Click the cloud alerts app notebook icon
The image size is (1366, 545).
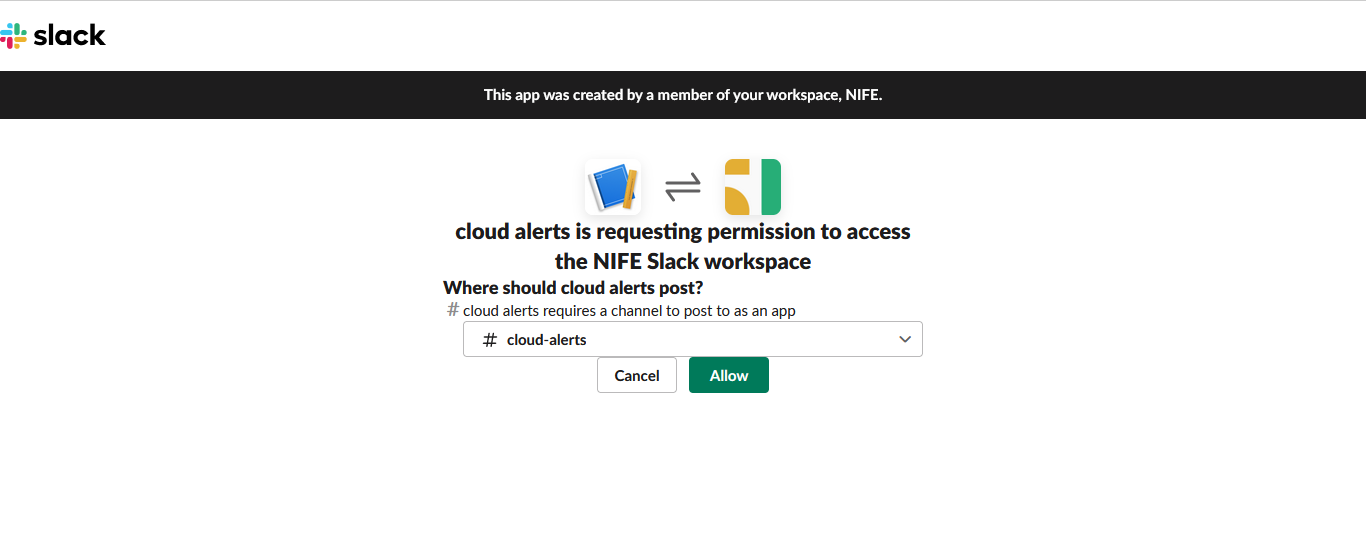613,187
